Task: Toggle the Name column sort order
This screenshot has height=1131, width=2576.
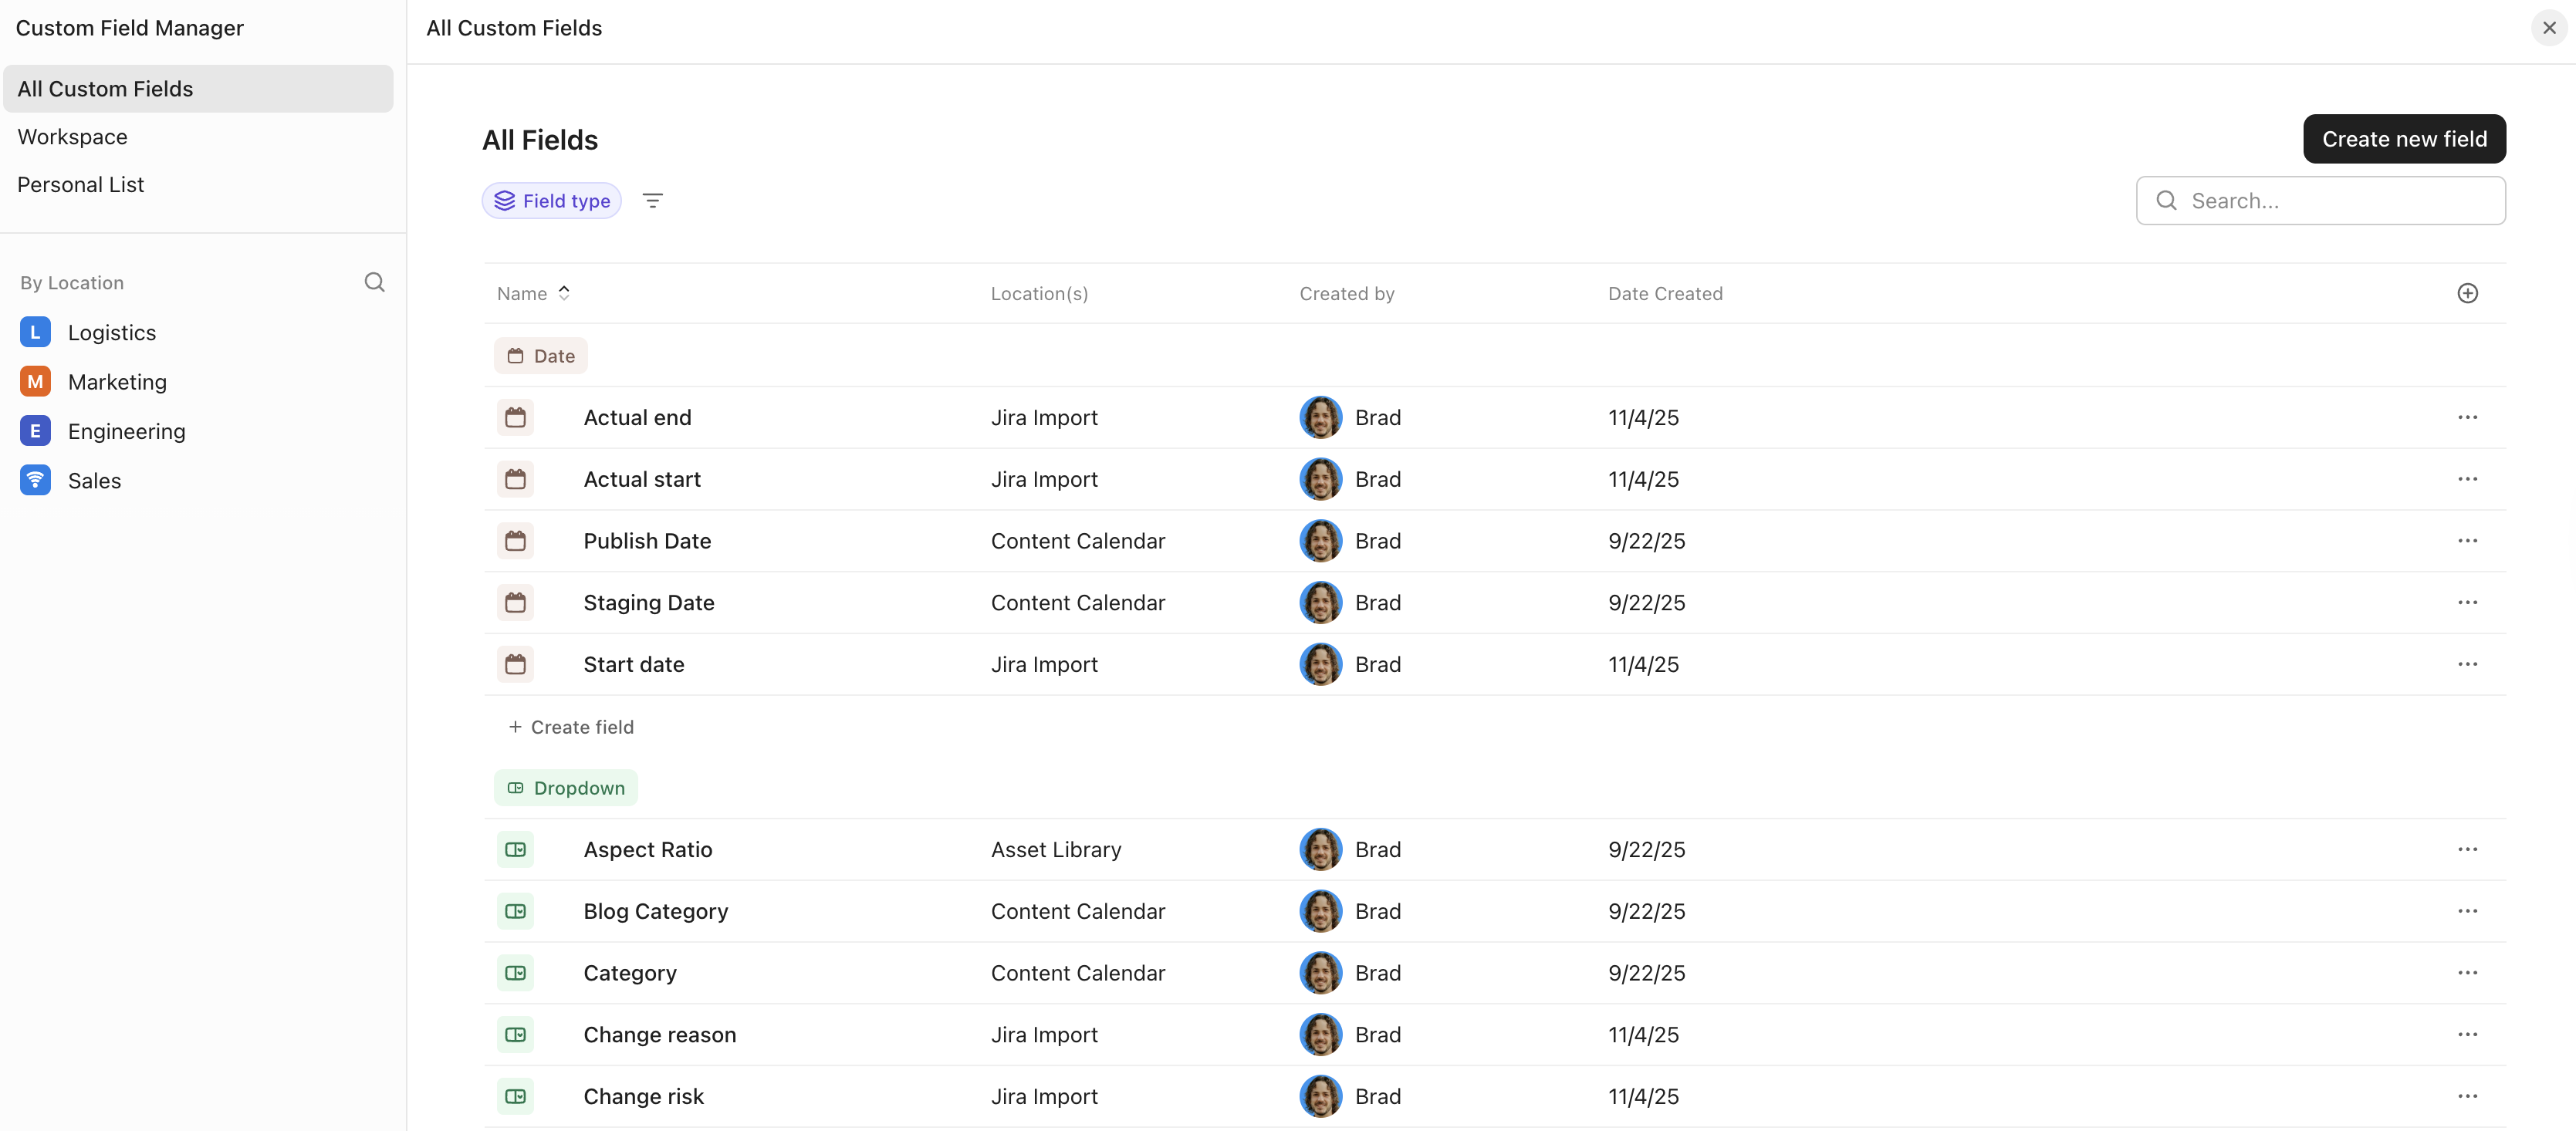Action: pyautogui.click(x=563, y=293)
